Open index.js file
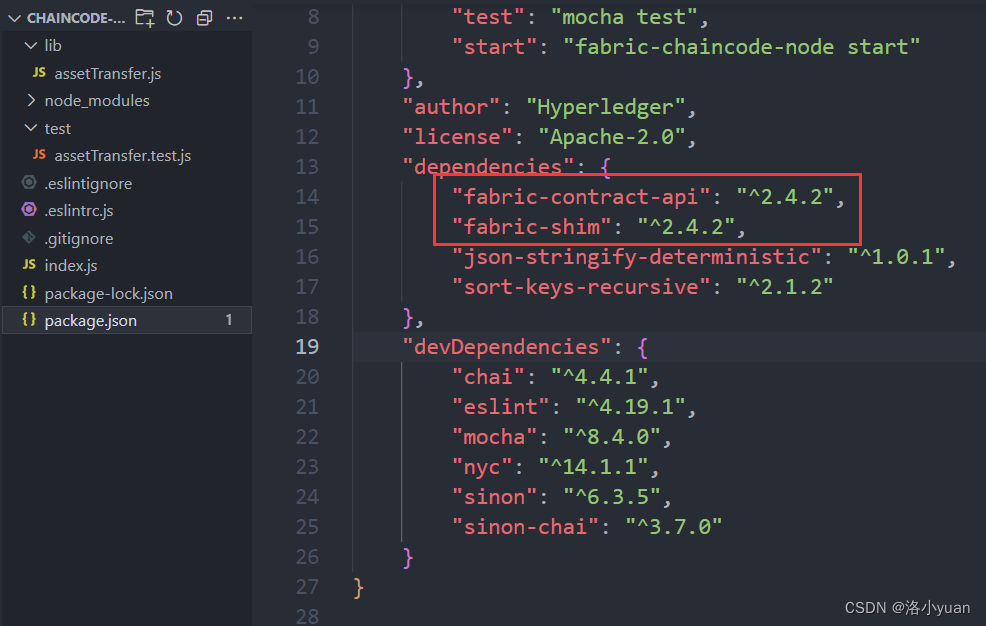 click(70, 266)
